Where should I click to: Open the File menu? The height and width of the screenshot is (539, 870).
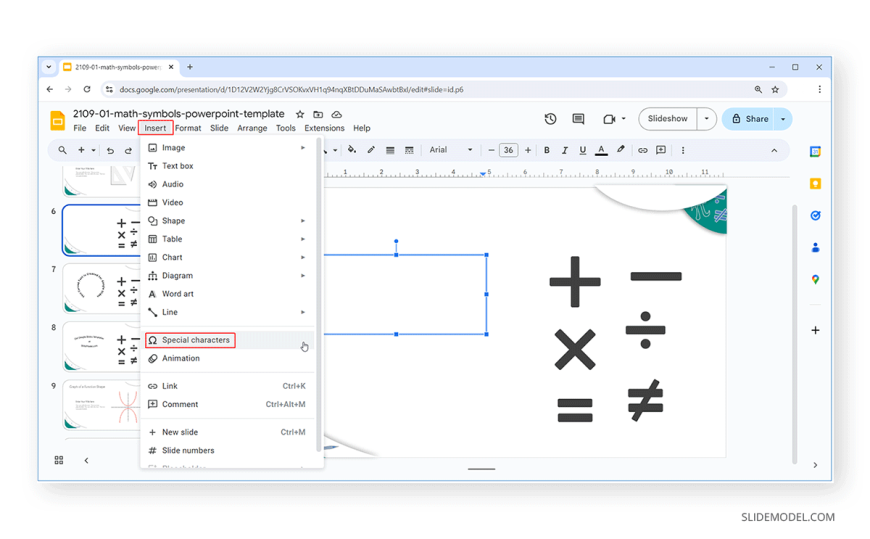pyautogui.click(x=80, y=128)
